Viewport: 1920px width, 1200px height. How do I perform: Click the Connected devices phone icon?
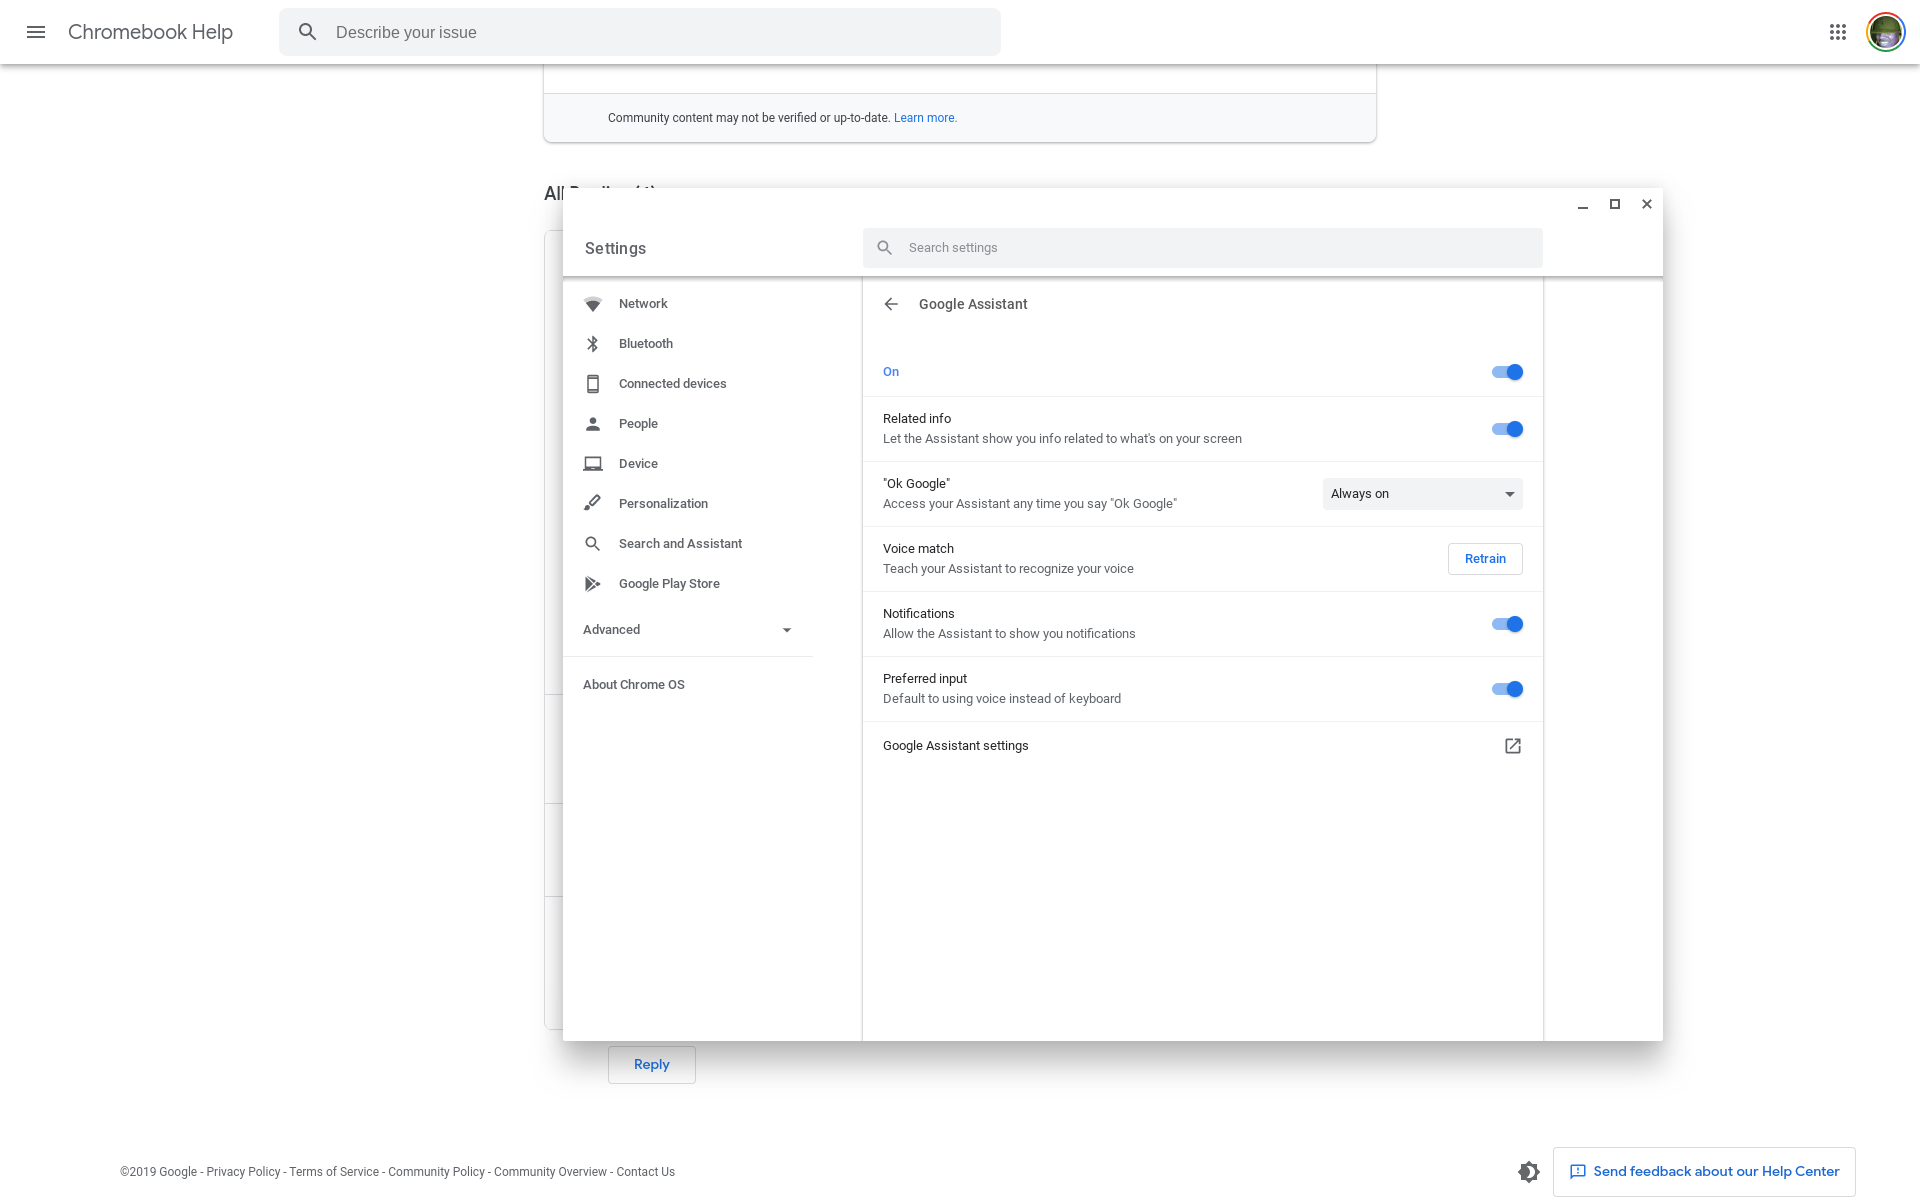[x=593, y=384]
